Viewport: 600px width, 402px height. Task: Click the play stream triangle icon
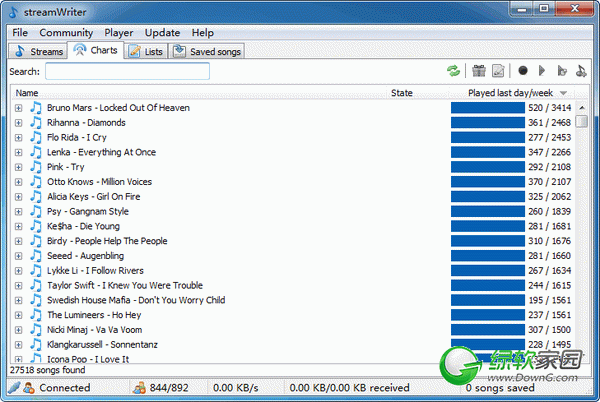click(x=541, y=71)
